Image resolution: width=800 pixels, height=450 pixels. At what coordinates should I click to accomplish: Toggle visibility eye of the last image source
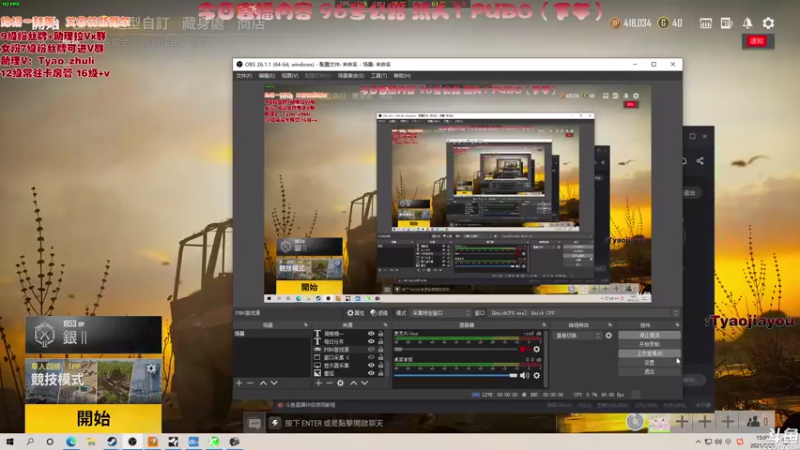[x=371, y=373]
